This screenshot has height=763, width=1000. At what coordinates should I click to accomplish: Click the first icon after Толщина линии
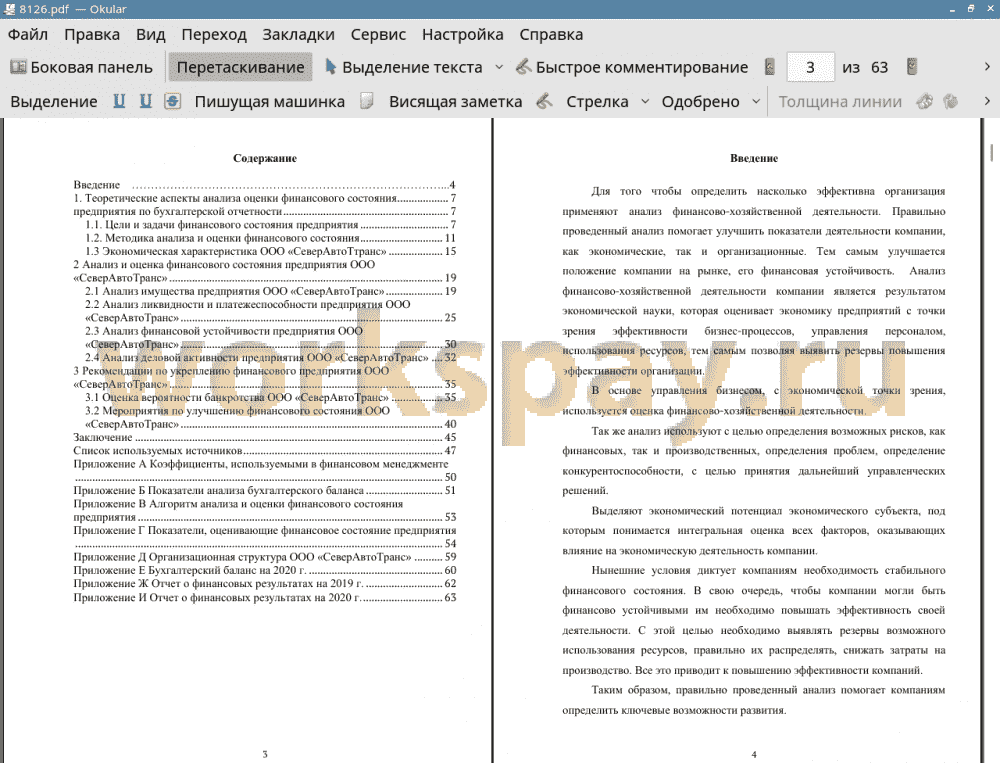pos(924,101)
